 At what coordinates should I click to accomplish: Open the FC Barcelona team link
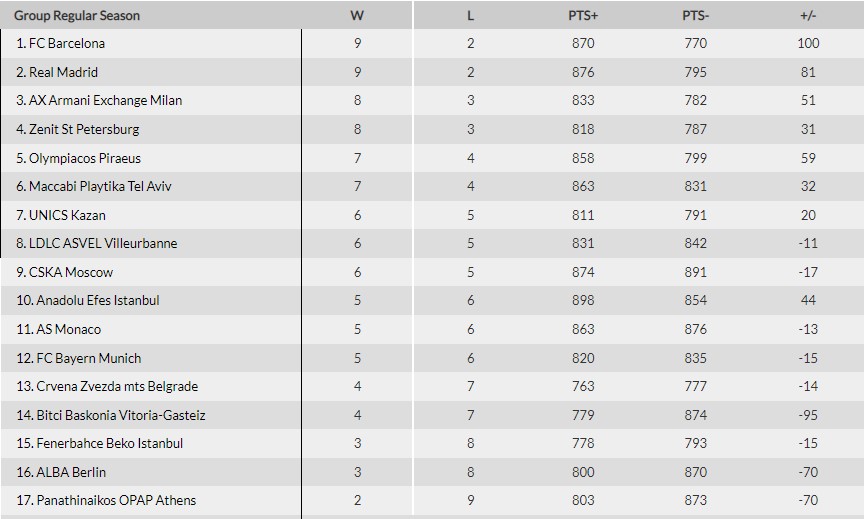66,44
